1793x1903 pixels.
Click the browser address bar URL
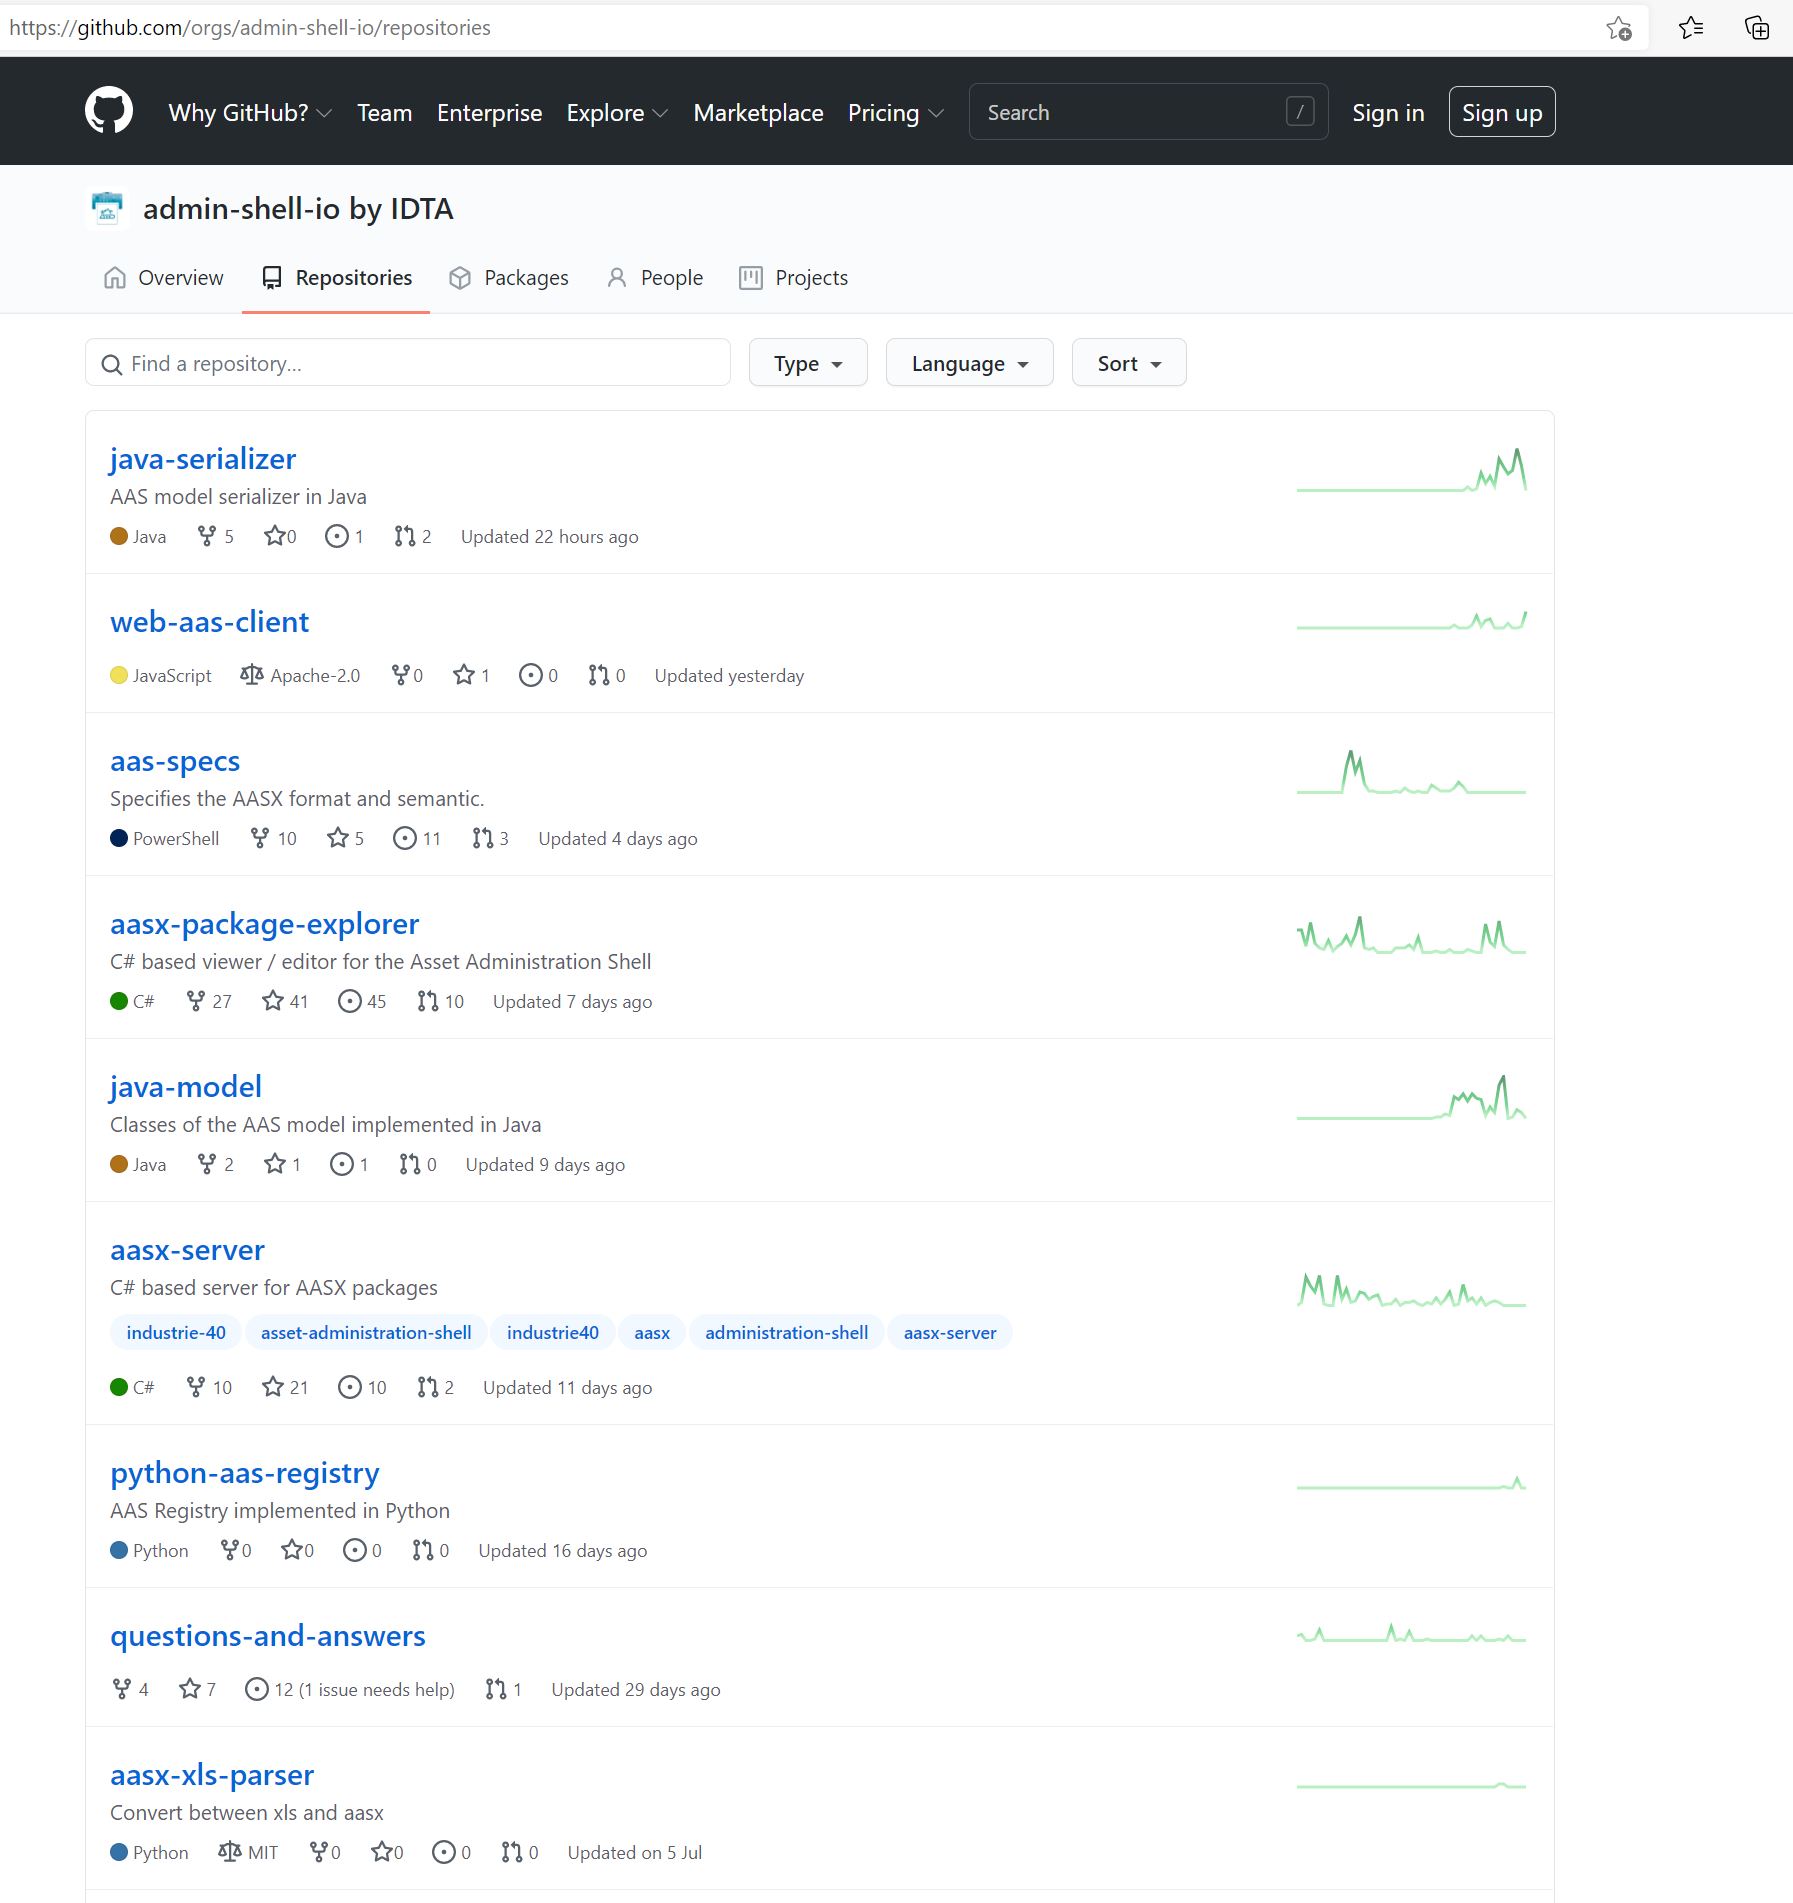tap(250, 28)
